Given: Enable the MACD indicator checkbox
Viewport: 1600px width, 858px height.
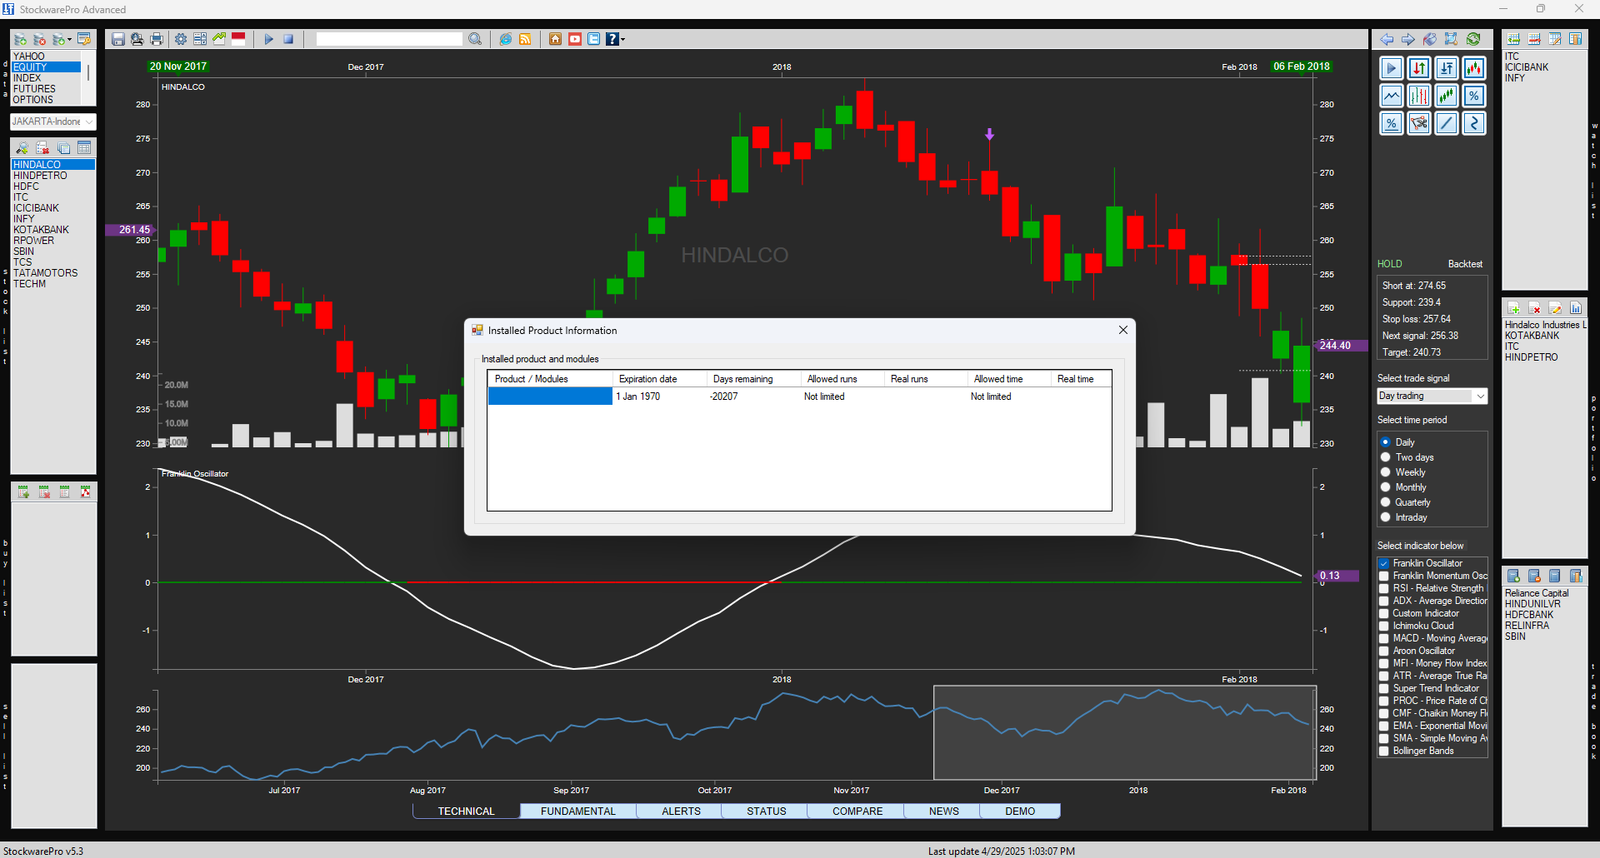Looking at the screenshot, I should coord(1384,638).
